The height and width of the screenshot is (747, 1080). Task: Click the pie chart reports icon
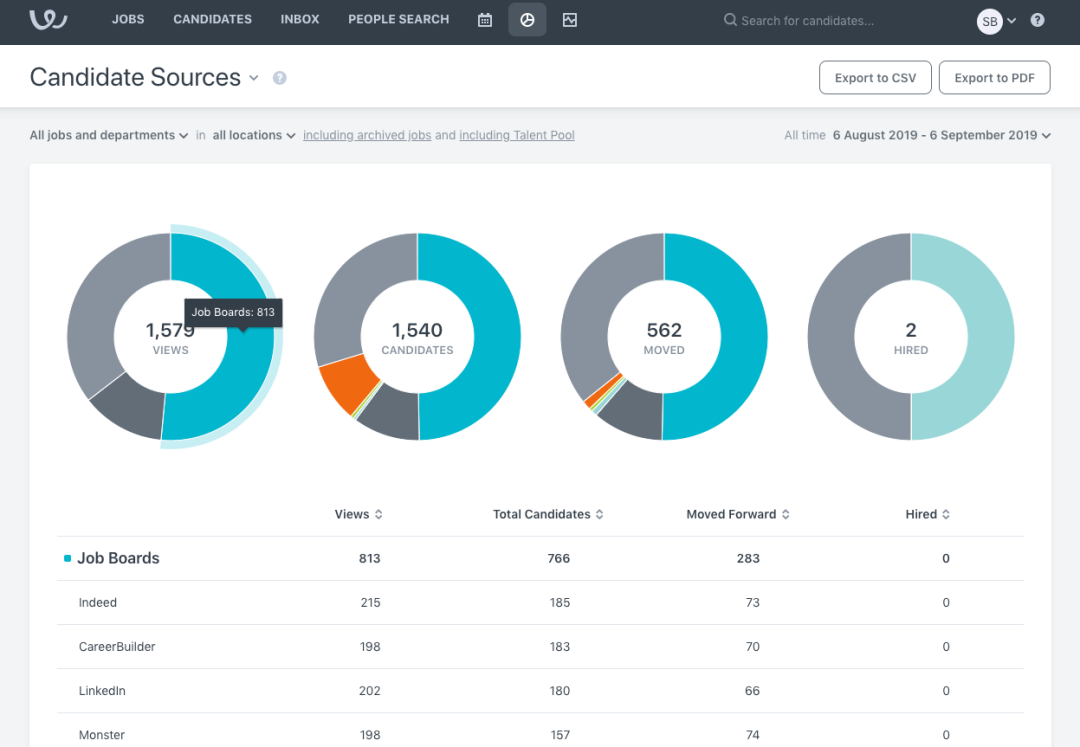527,20
